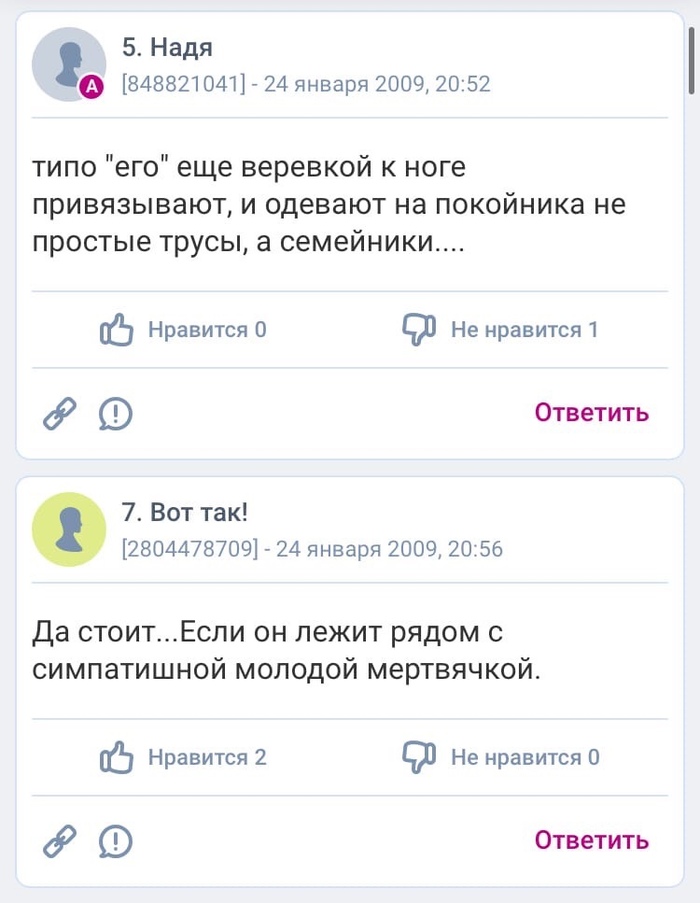Click thumbs-up icon on Вот так! comment
Viewport: 700px width, 903px height.
(x=117, y=757)
